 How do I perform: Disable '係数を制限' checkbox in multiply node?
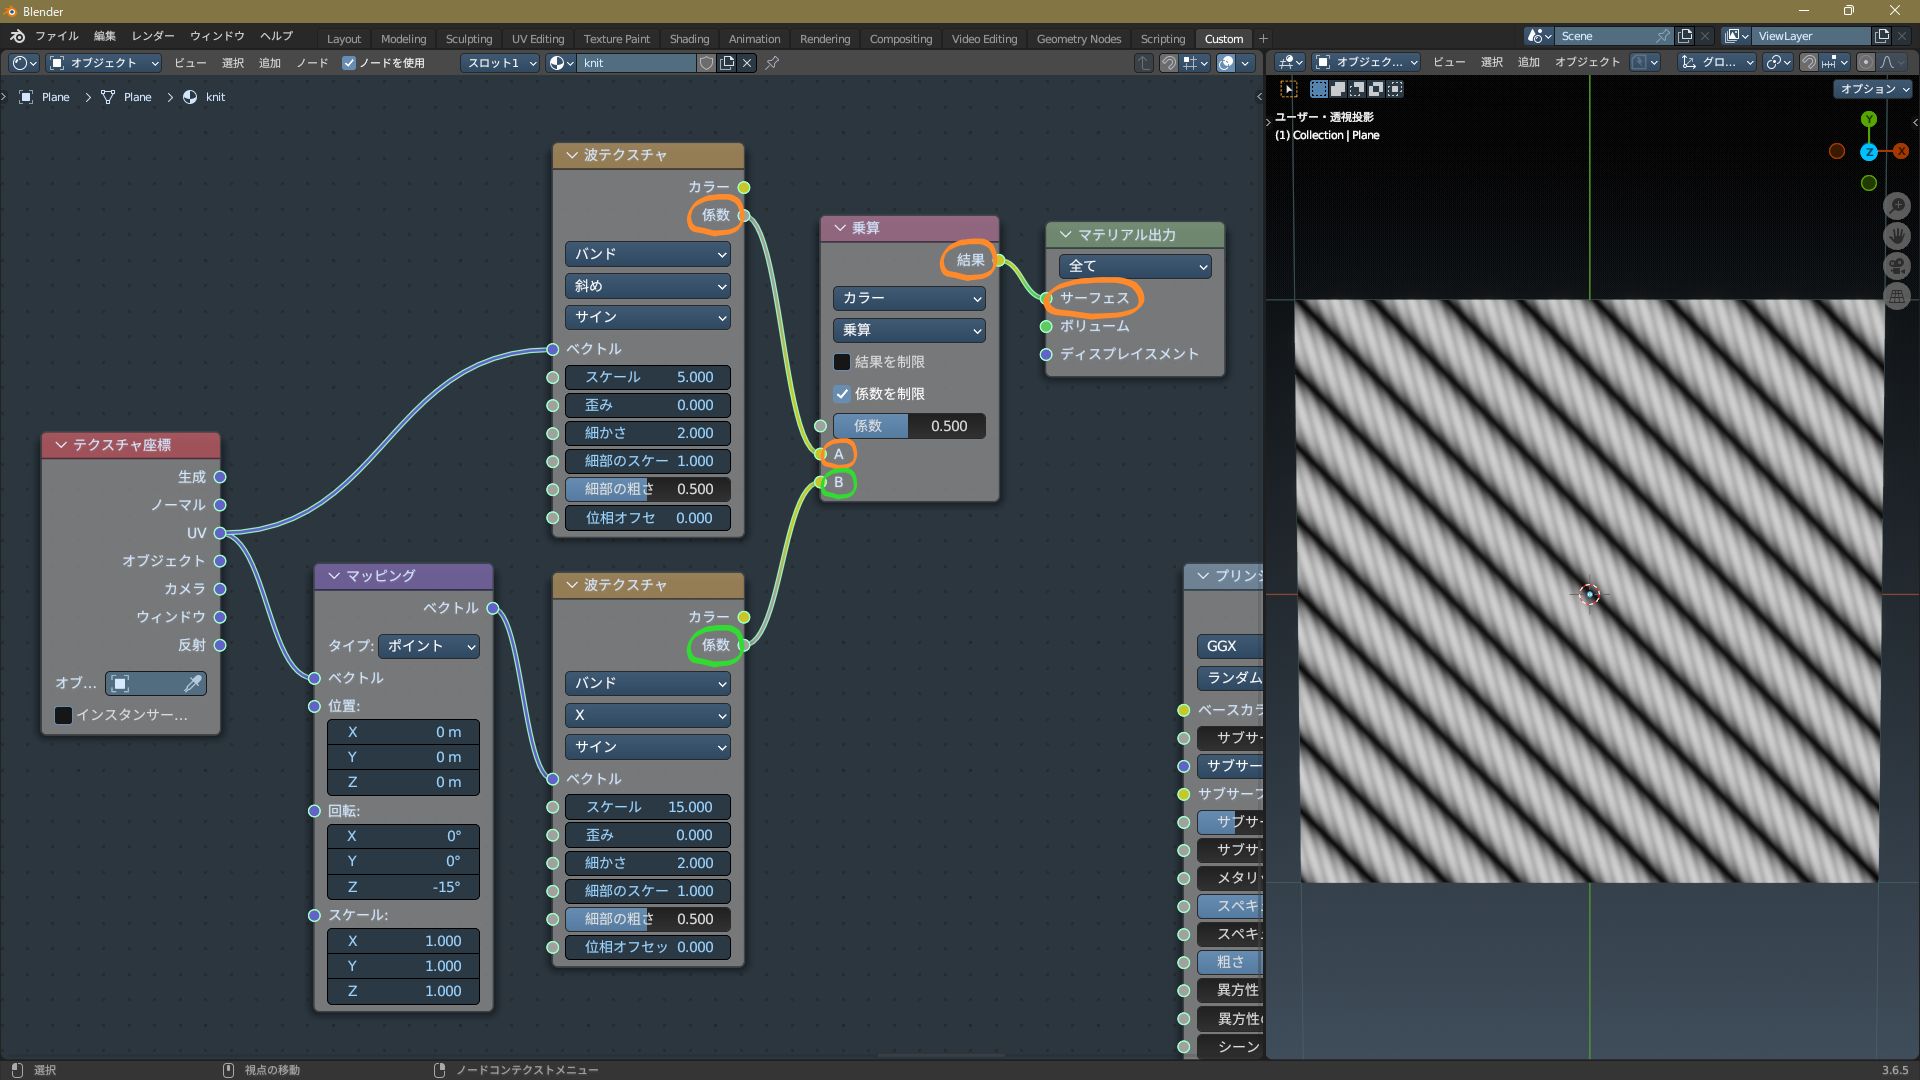coord(842,394)
